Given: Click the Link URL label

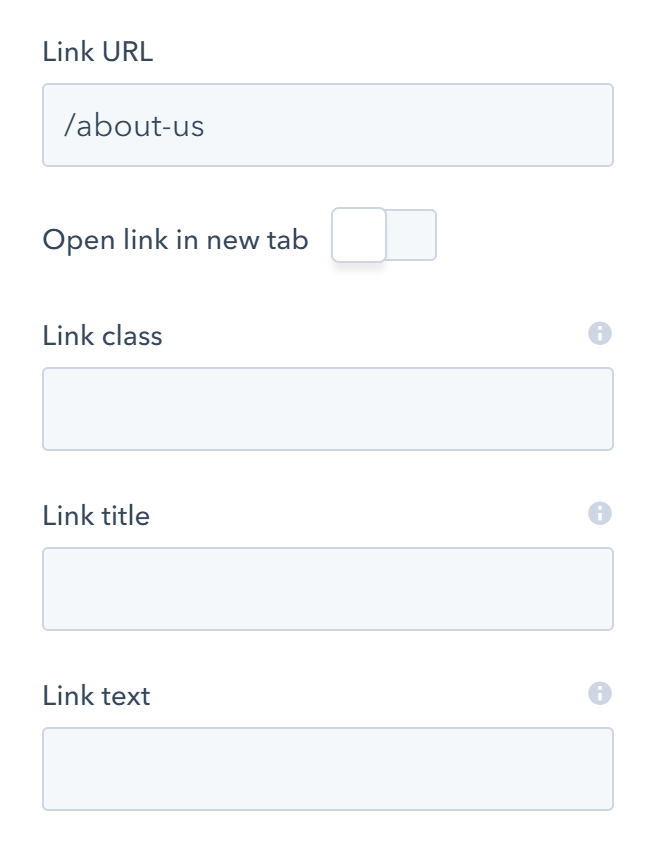Looking at the screenshot, I should tap(97, 51).
